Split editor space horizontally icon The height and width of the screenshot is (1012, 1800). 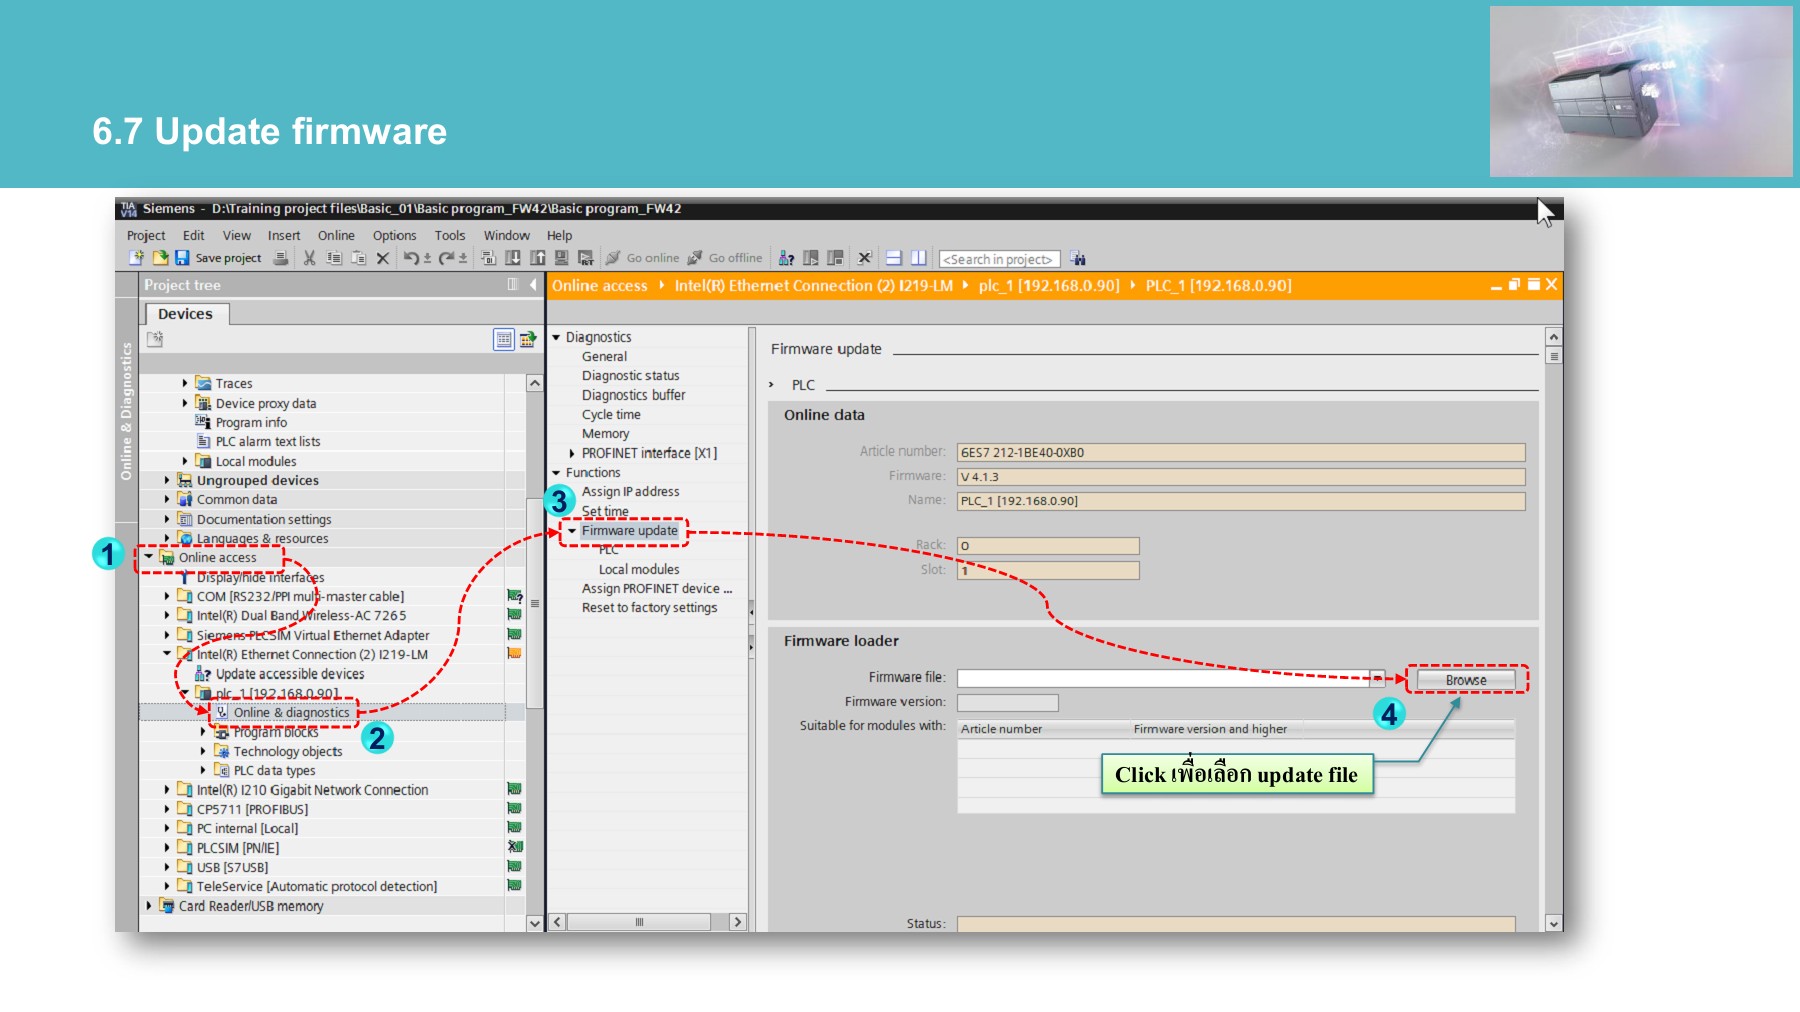click(x=894, y=258)
